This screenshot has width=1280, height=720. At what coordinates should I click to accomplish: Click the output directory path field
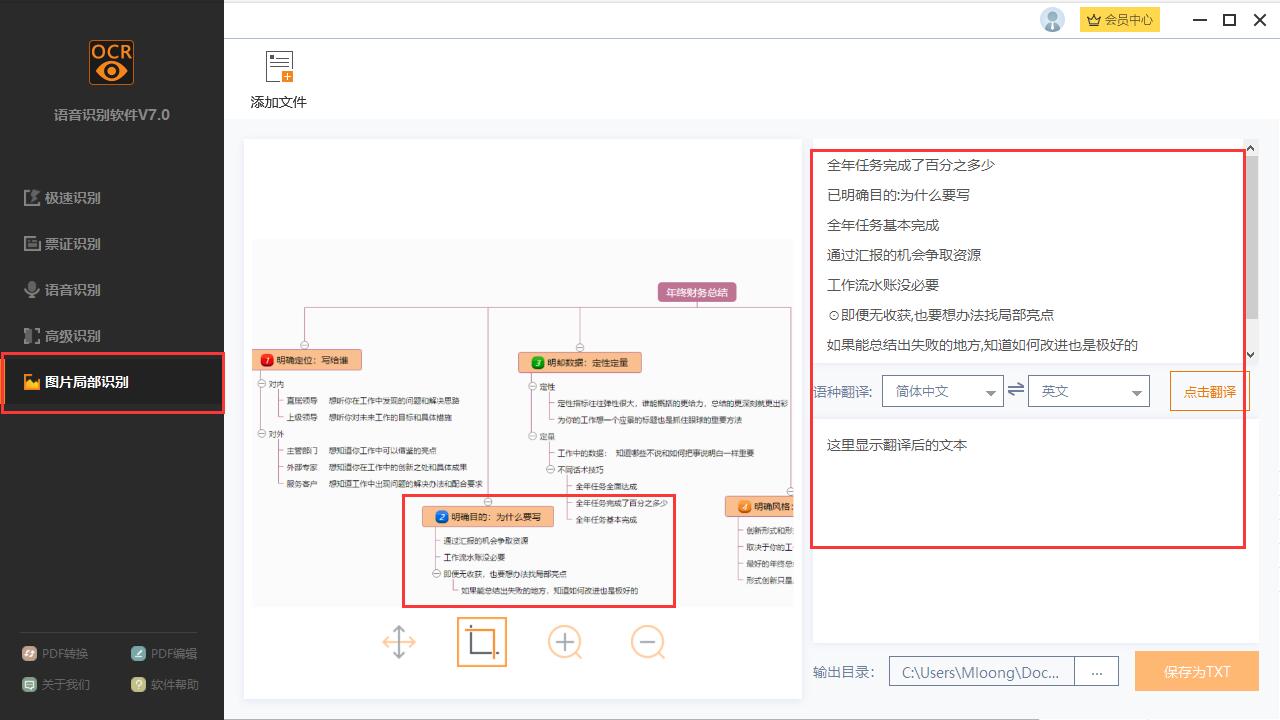pos(981,671)
